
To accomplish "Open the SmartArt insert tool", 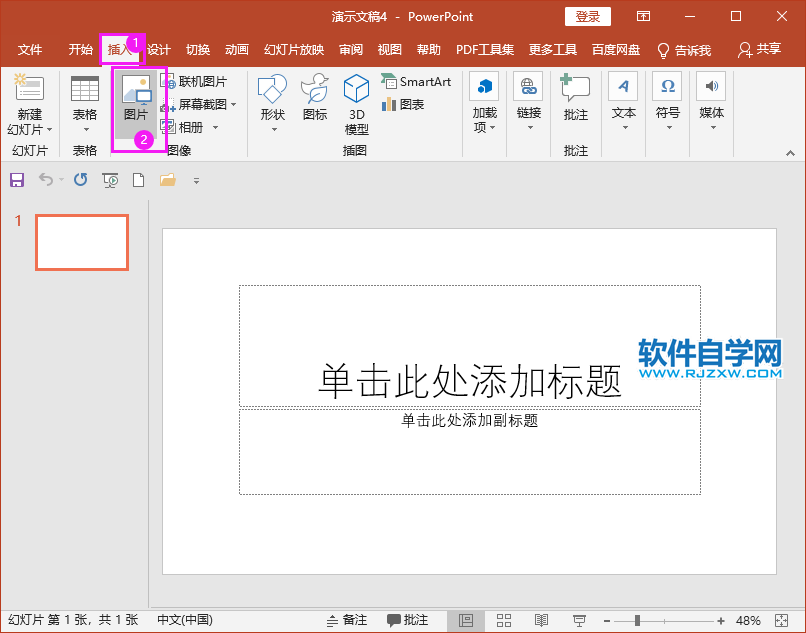I will 416,81.
